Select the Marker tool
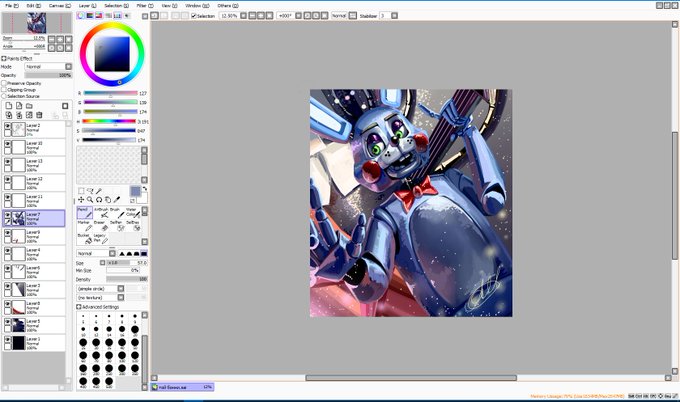Image resolution: width=680 pixels, height=402 pixels. click(x=85, y=226)
